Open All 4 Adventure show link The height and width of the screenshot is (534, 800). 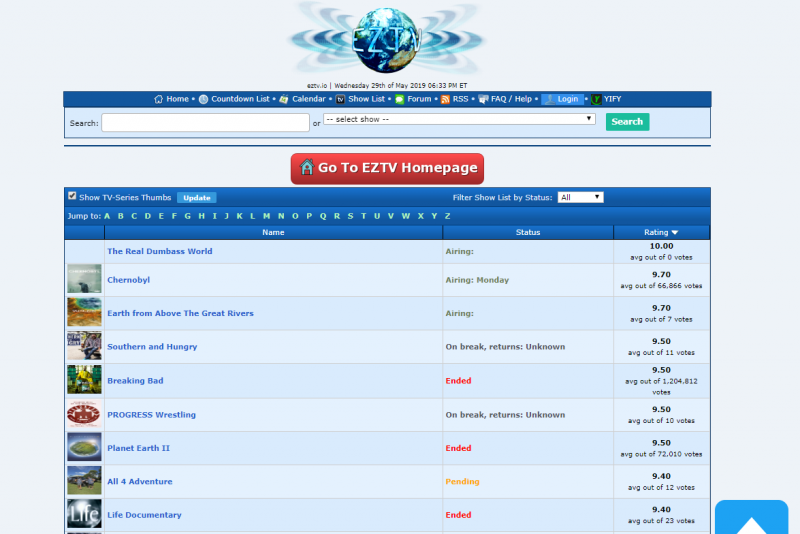(140, 481)
